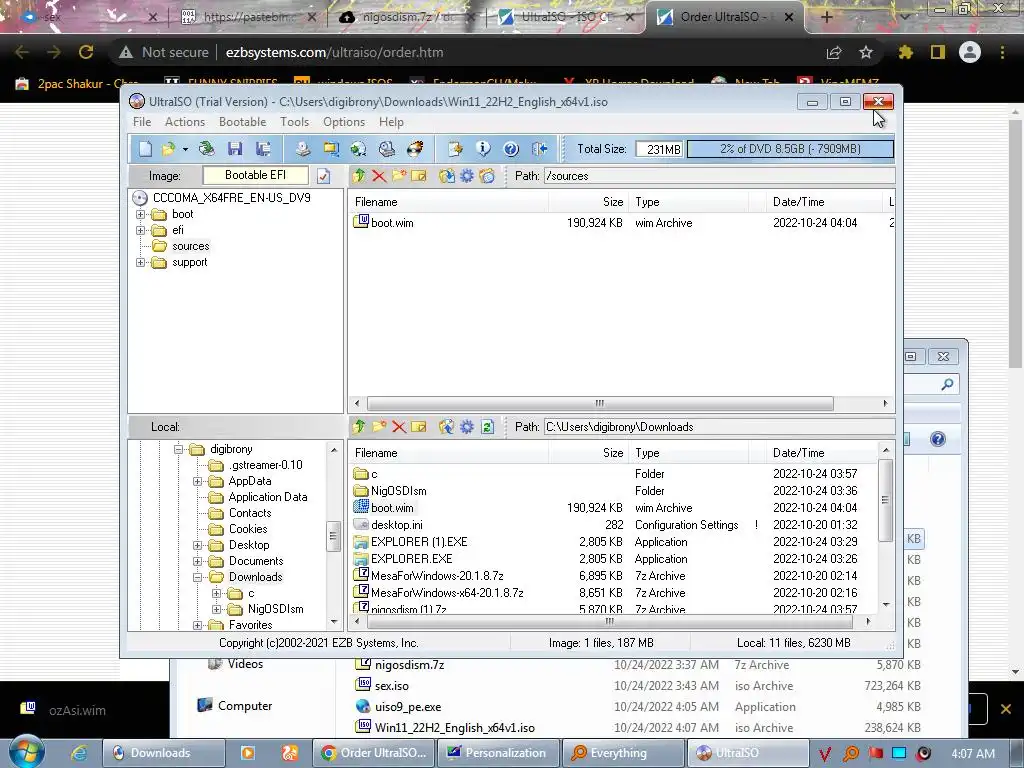
Task: Go up a folder in Local pane
Action: (x=359, y=426)
